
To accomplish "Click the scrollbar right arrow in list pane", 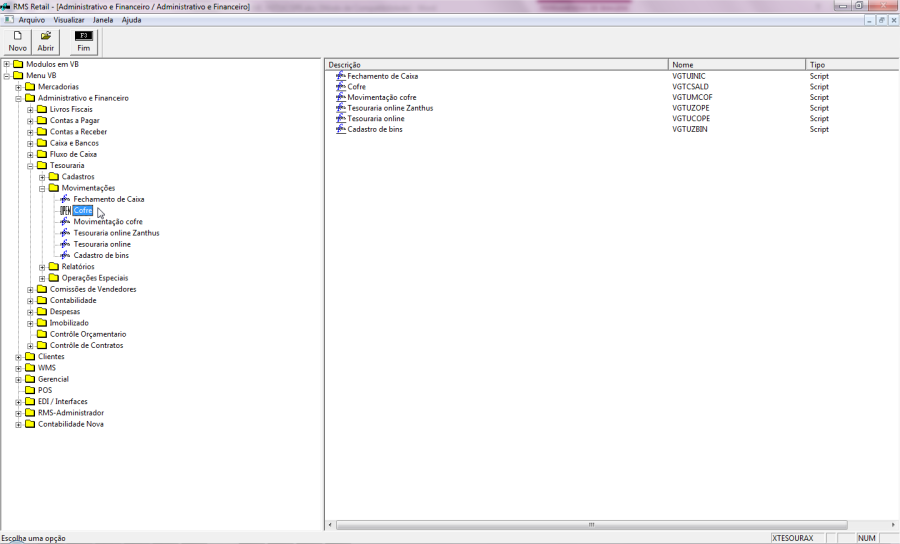I will click(893, 524).
